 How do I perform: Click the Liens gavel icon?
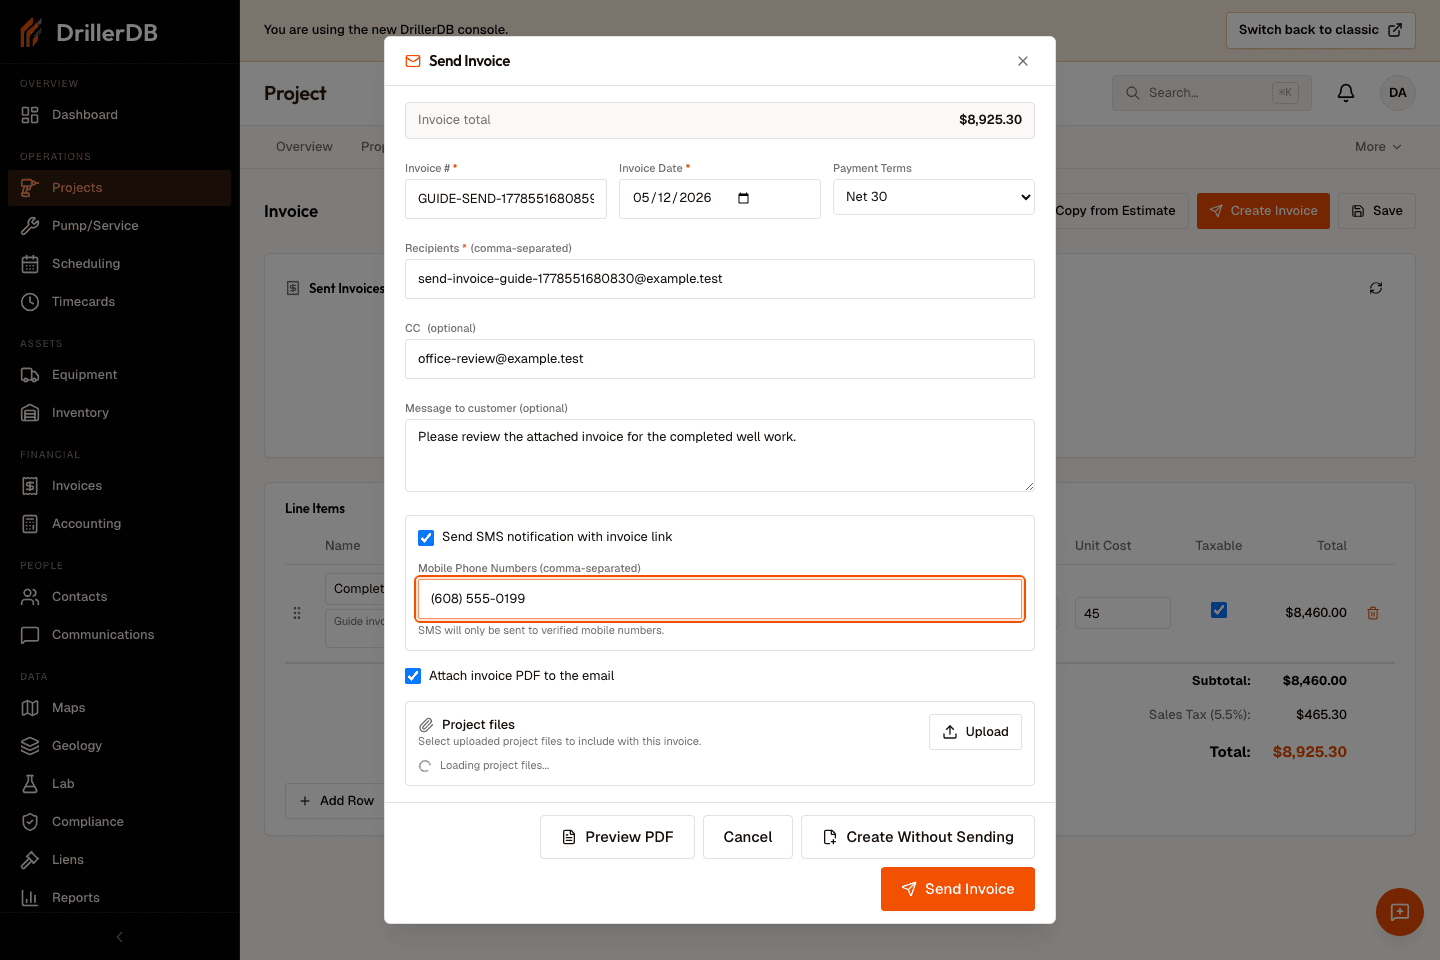30,860
